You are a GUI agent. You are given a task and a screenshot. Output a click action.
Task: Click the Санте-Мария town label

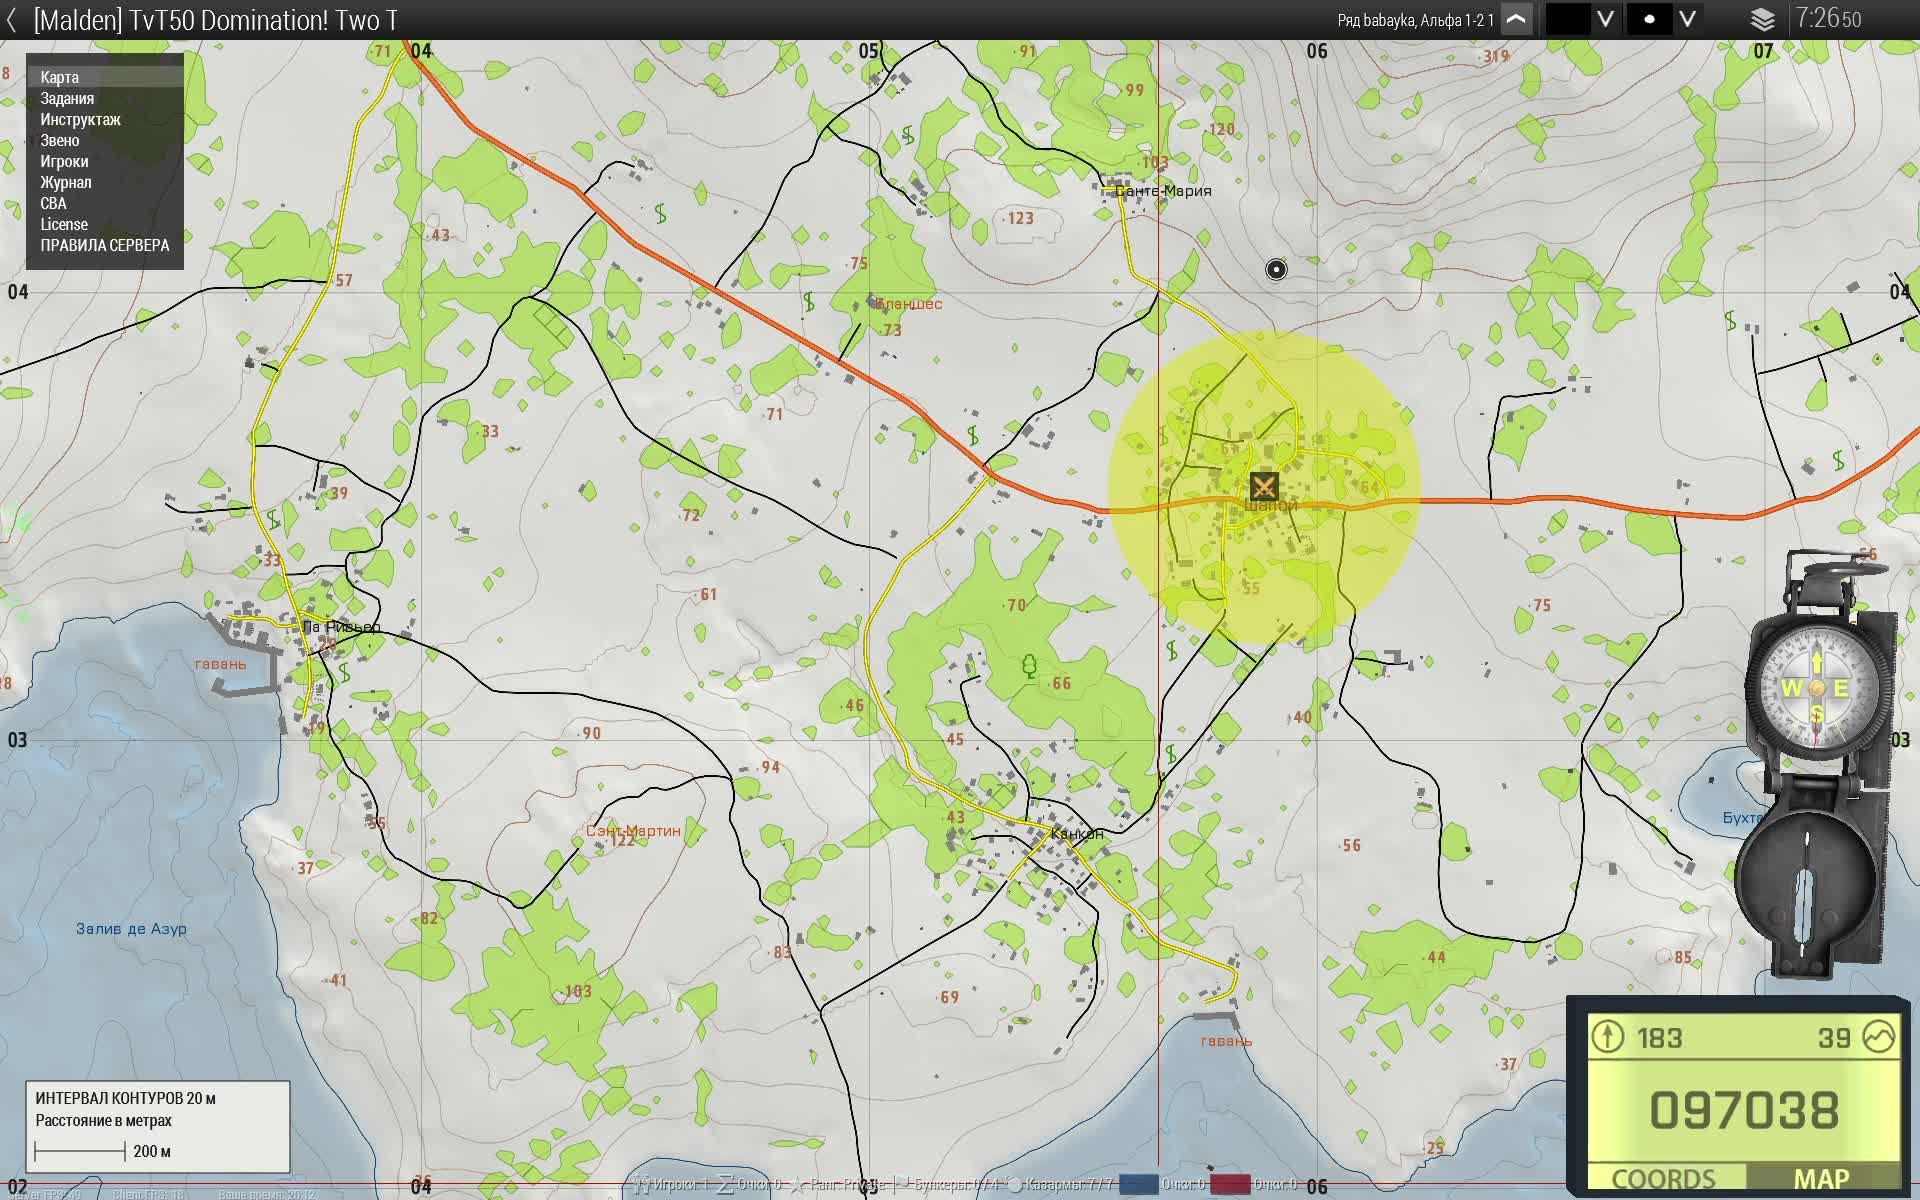pyautogui.click(x=1163, y=190)
